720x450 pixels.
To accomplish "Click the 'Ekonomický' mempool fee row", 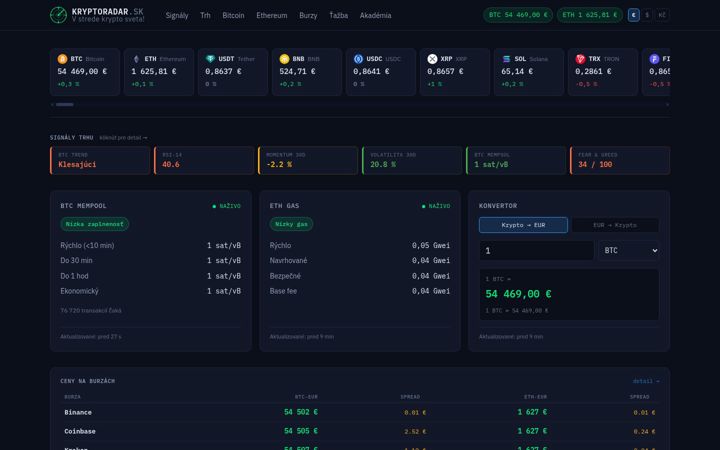I will click(x=151, y=291).
